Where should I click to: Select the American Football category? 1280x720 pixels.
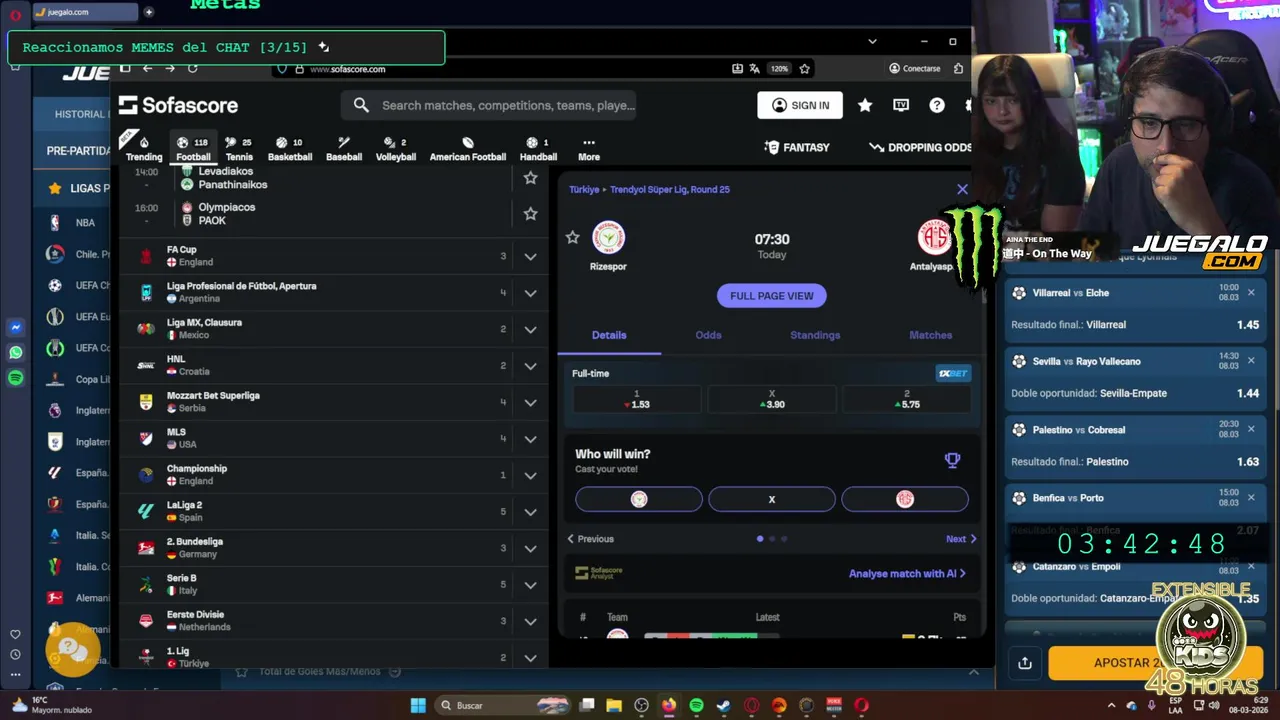[x=468, y=149]
